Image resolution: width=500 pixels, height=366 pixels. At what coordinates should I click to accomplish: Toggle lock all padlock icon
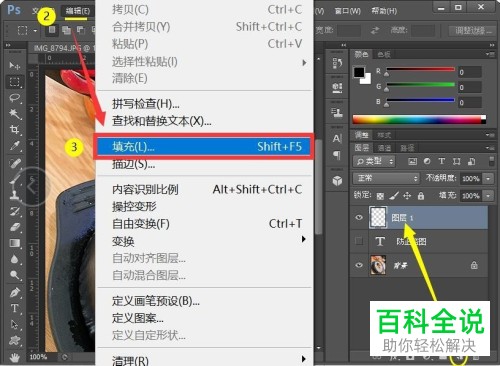(421, 196)
